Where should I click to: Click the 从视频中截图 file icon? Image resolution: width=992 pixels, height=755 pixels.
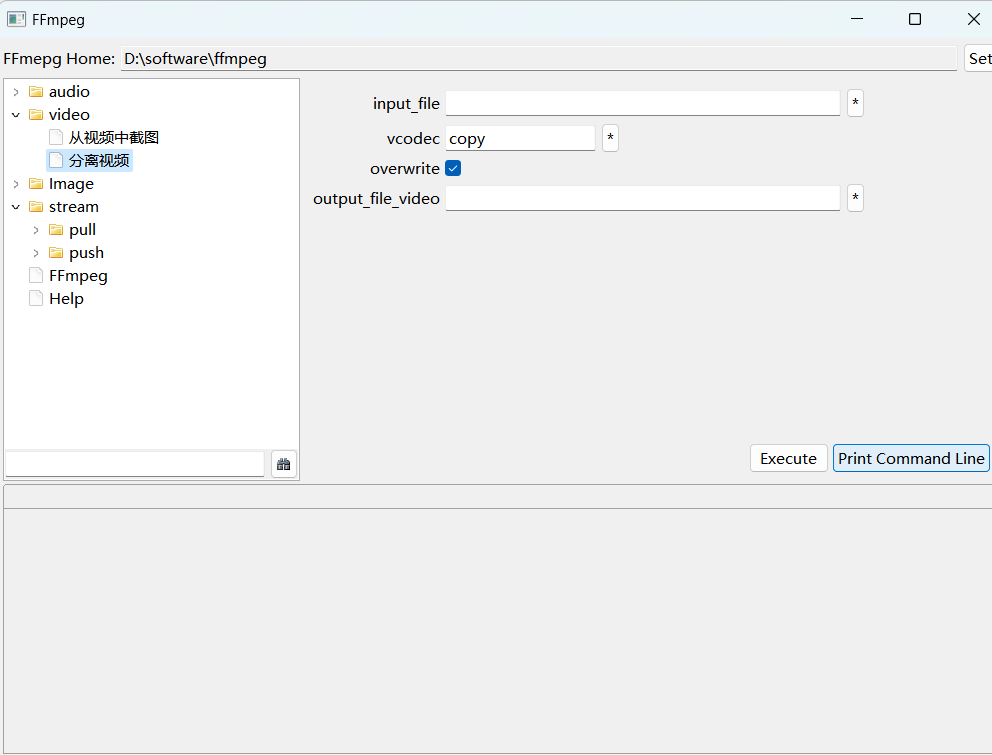(x=56, y=137)
